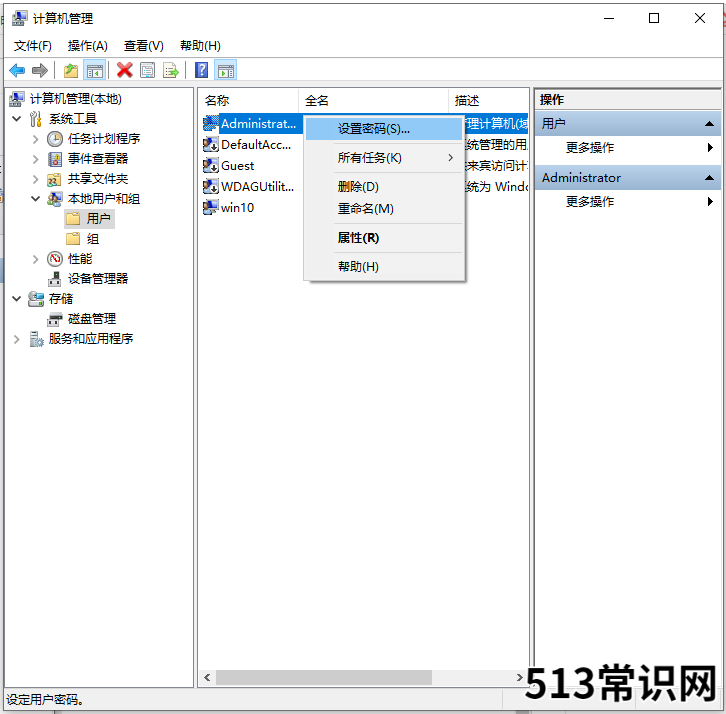Collapse the 系统工具 tree node
Image resolution: width=726 pixels, height=714 pixels.
pos(17,119)
